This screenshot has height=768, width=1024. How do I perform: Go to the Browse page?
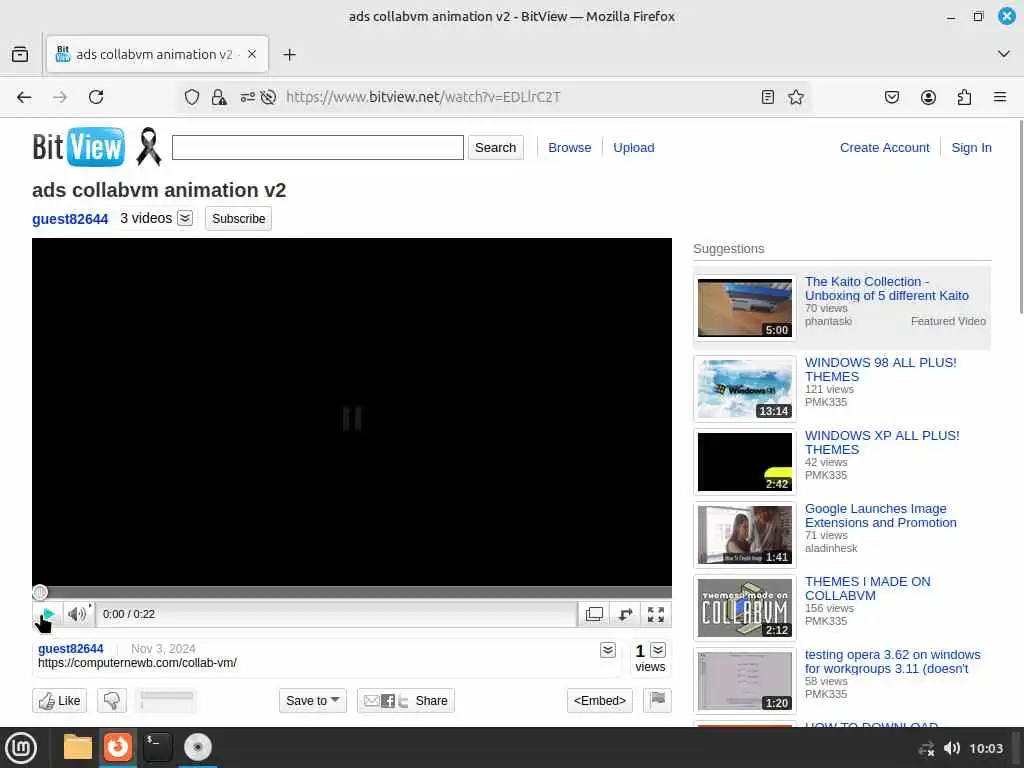[x=569, y=148]
